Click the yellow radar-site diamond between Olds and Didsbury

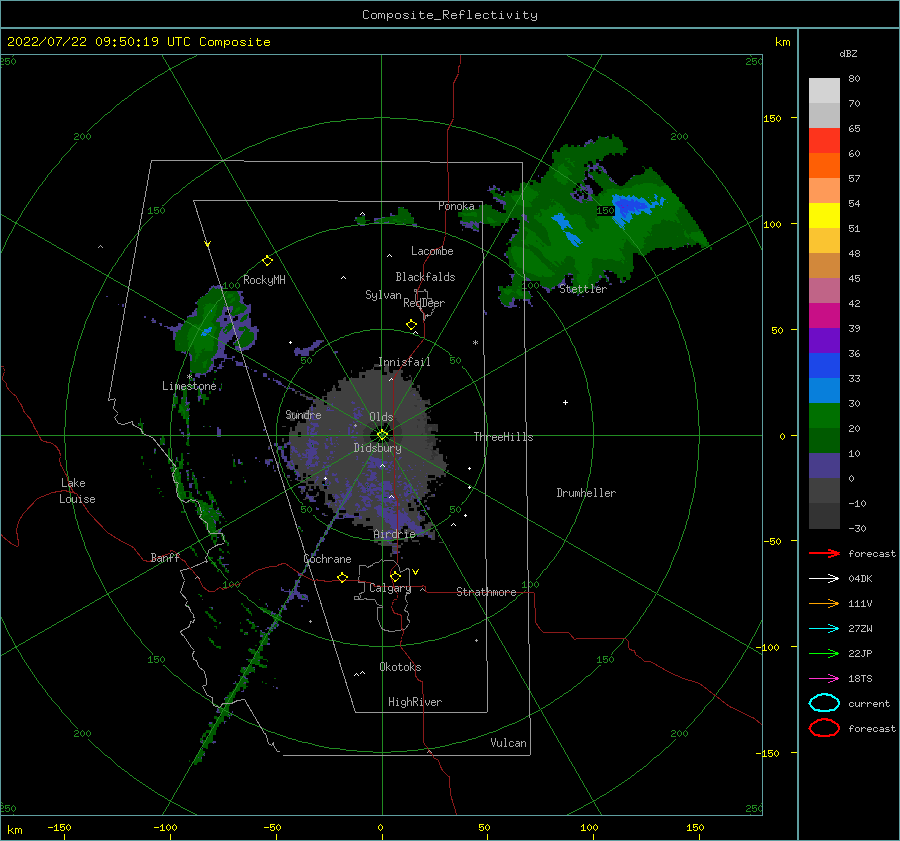tap(382, 435)
